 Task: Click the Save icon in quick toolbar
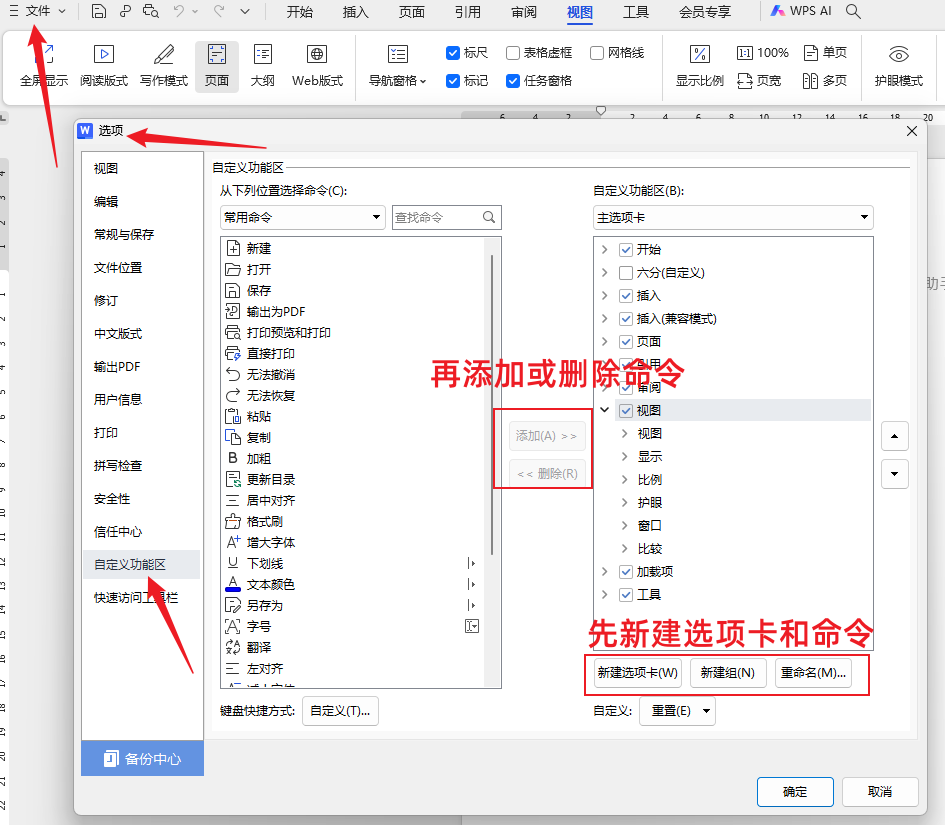coord(99,11)
